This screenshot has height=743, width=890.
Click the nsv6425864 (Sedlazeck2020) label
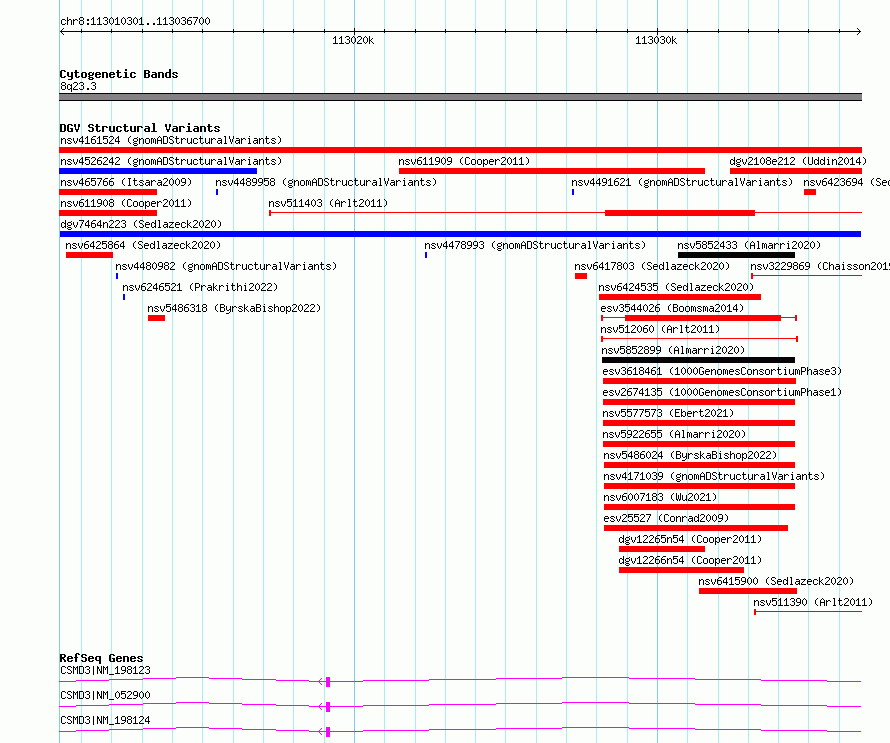click(x=143, y=245)
